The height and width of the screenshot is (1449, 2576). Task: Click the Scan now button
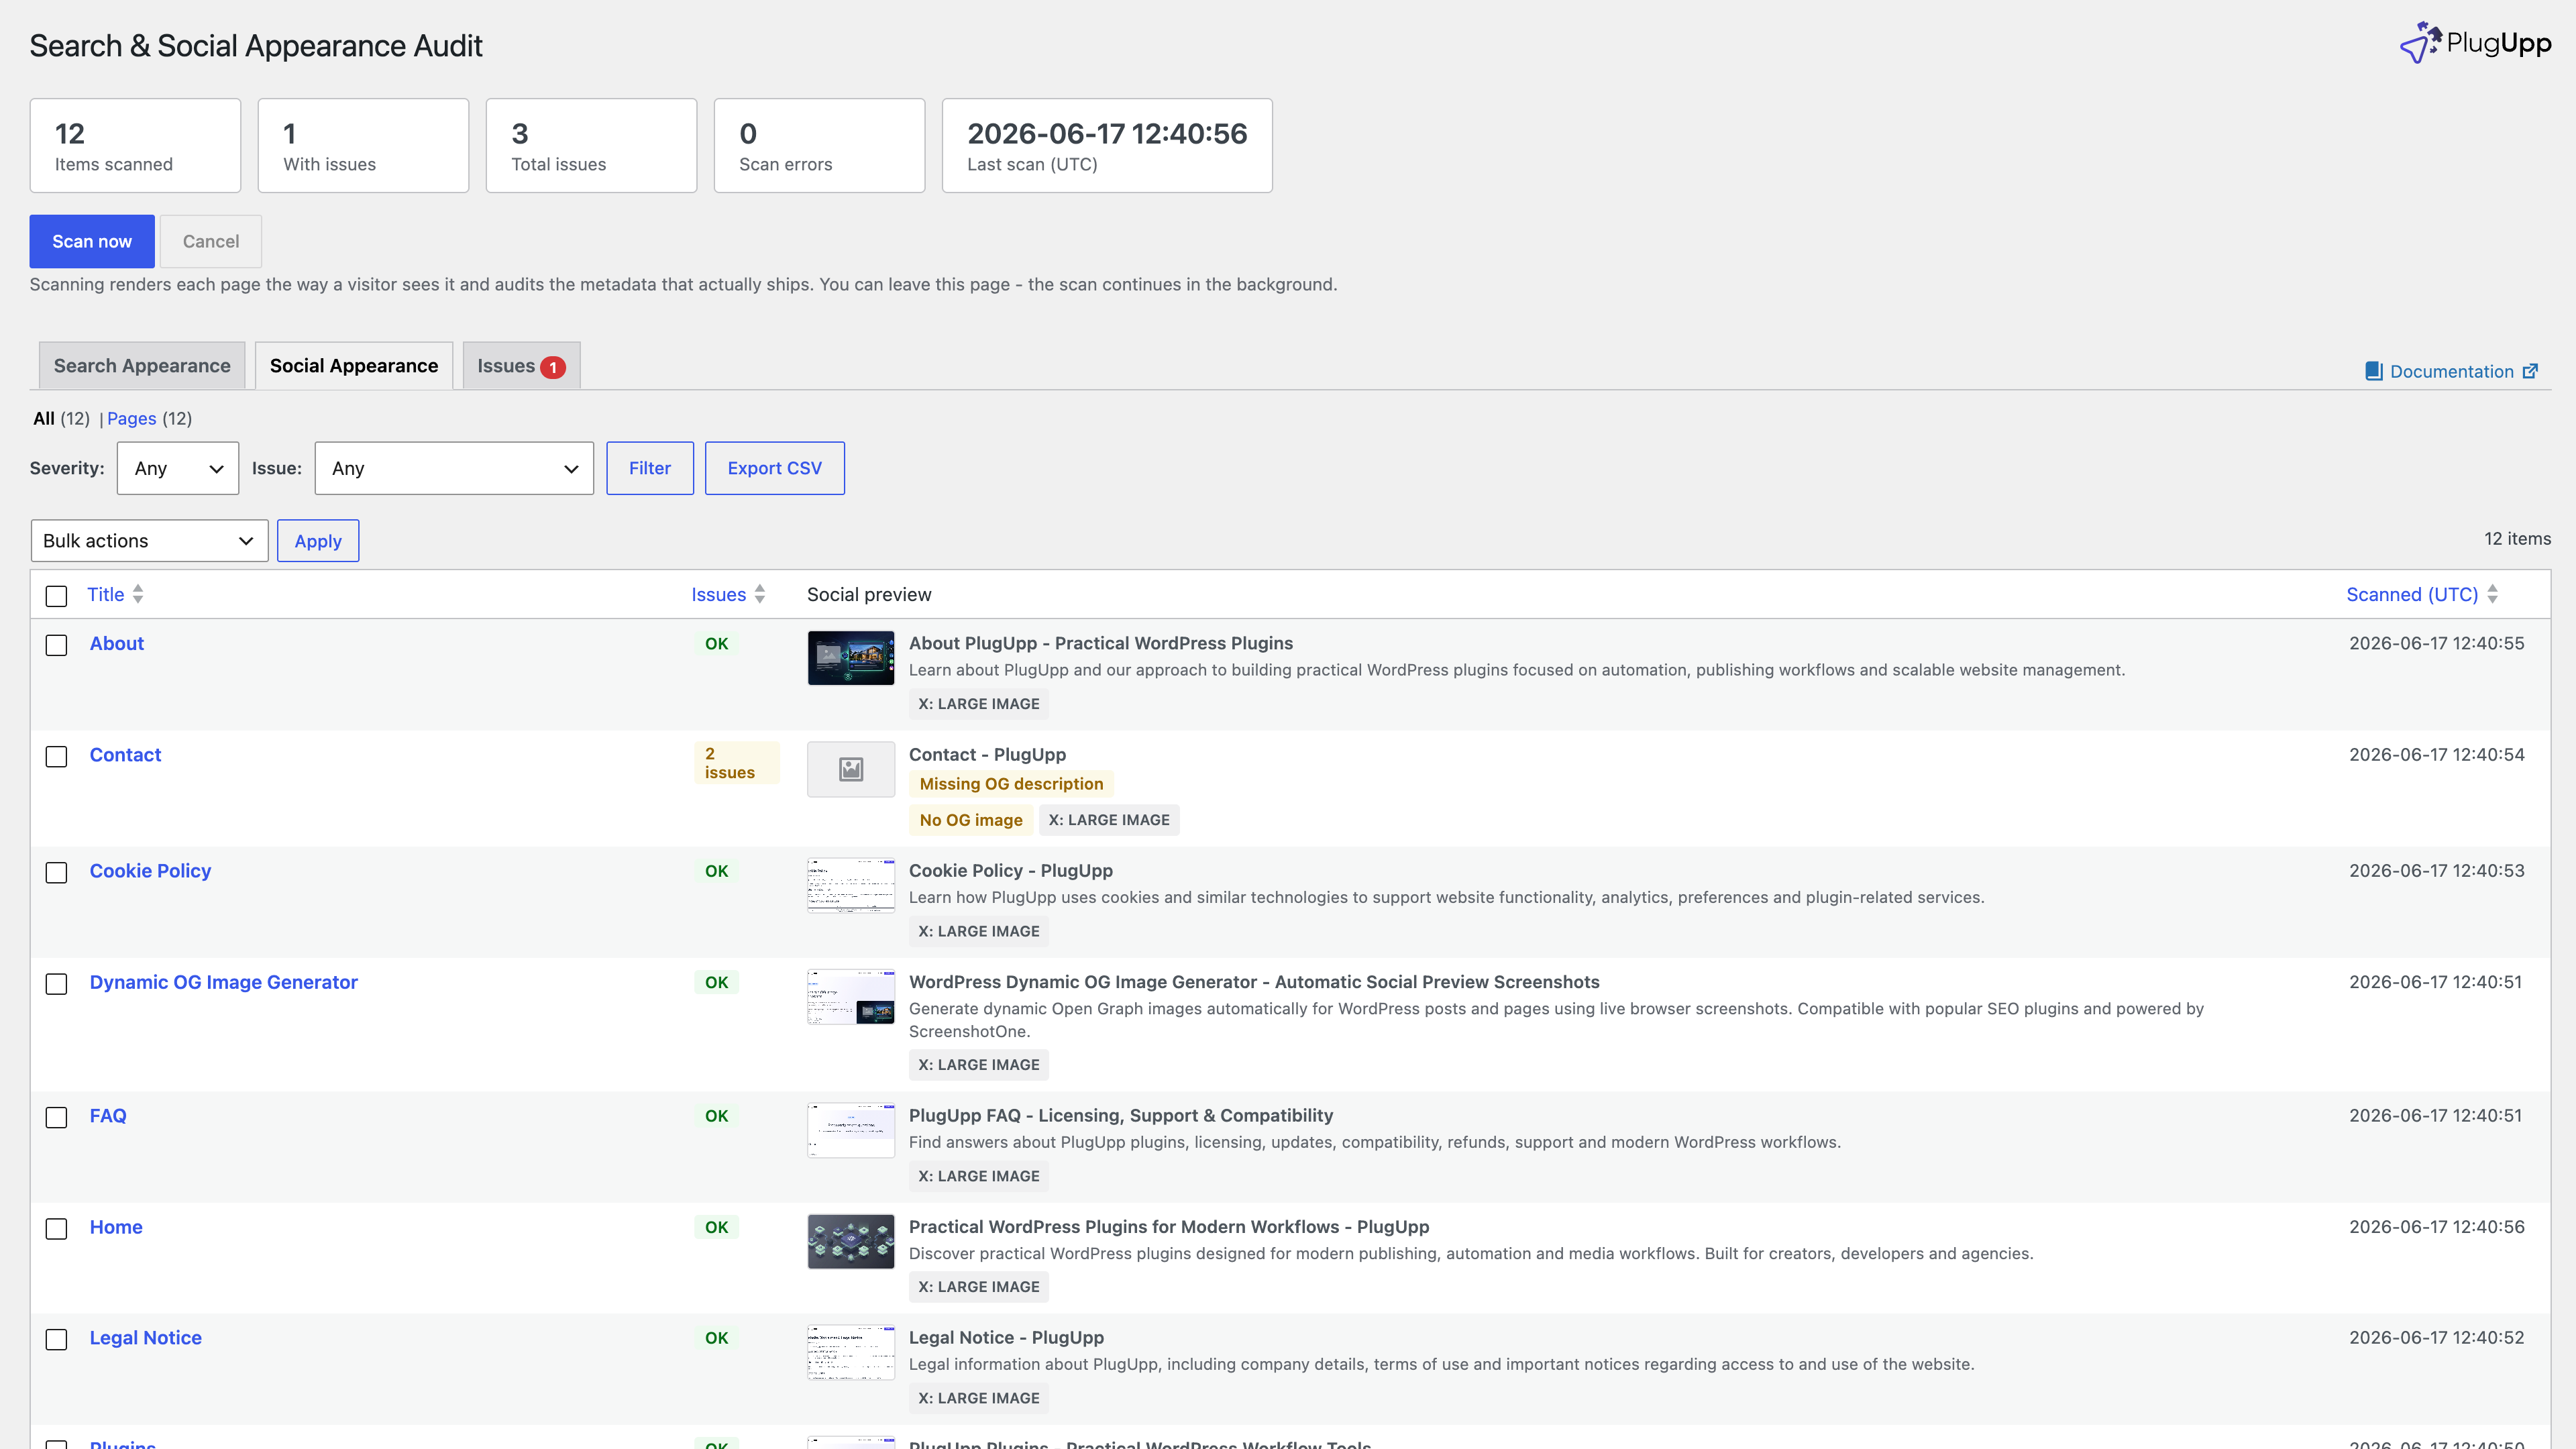(x=92, y=241)
